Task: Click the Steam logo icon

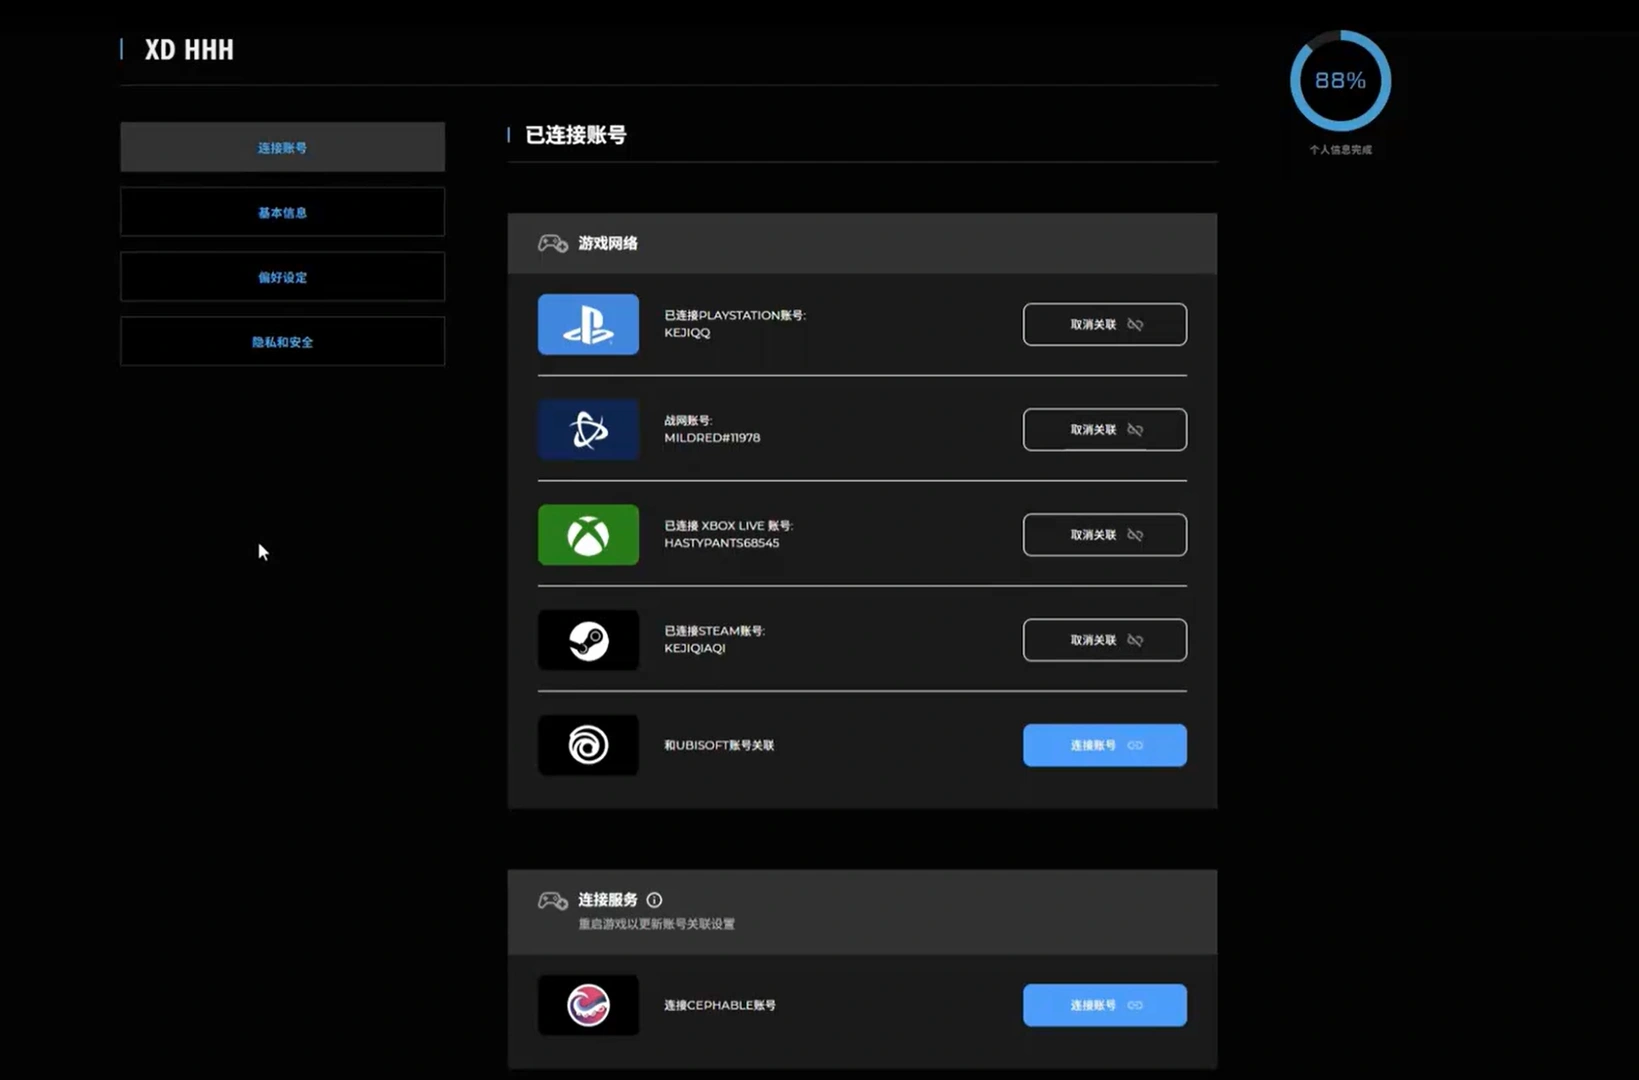Action: (588, 640)
